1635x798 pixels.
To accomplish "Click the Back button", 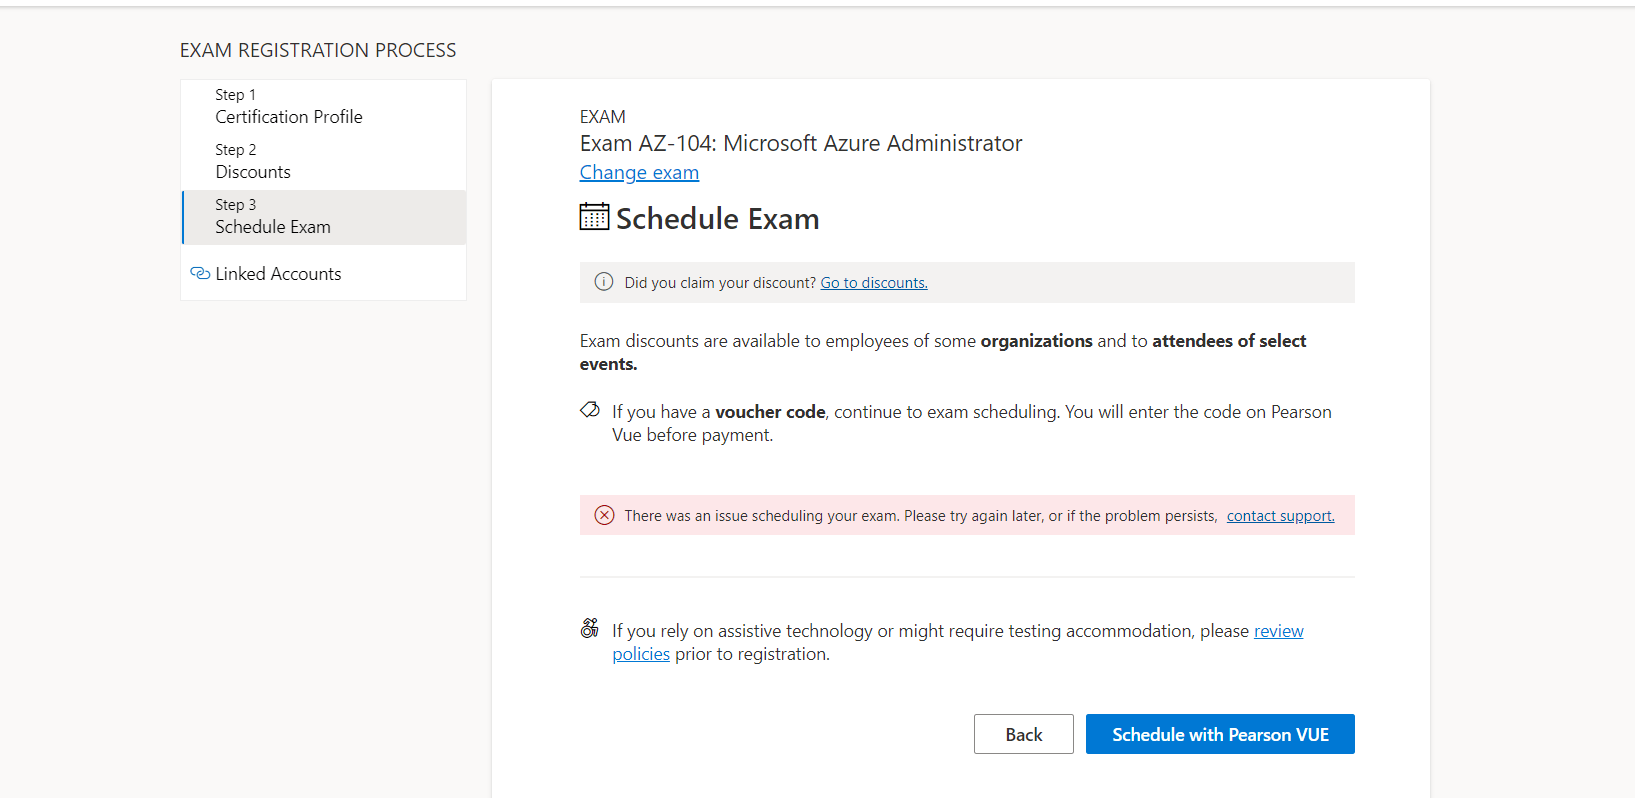I will (1024, 734).
